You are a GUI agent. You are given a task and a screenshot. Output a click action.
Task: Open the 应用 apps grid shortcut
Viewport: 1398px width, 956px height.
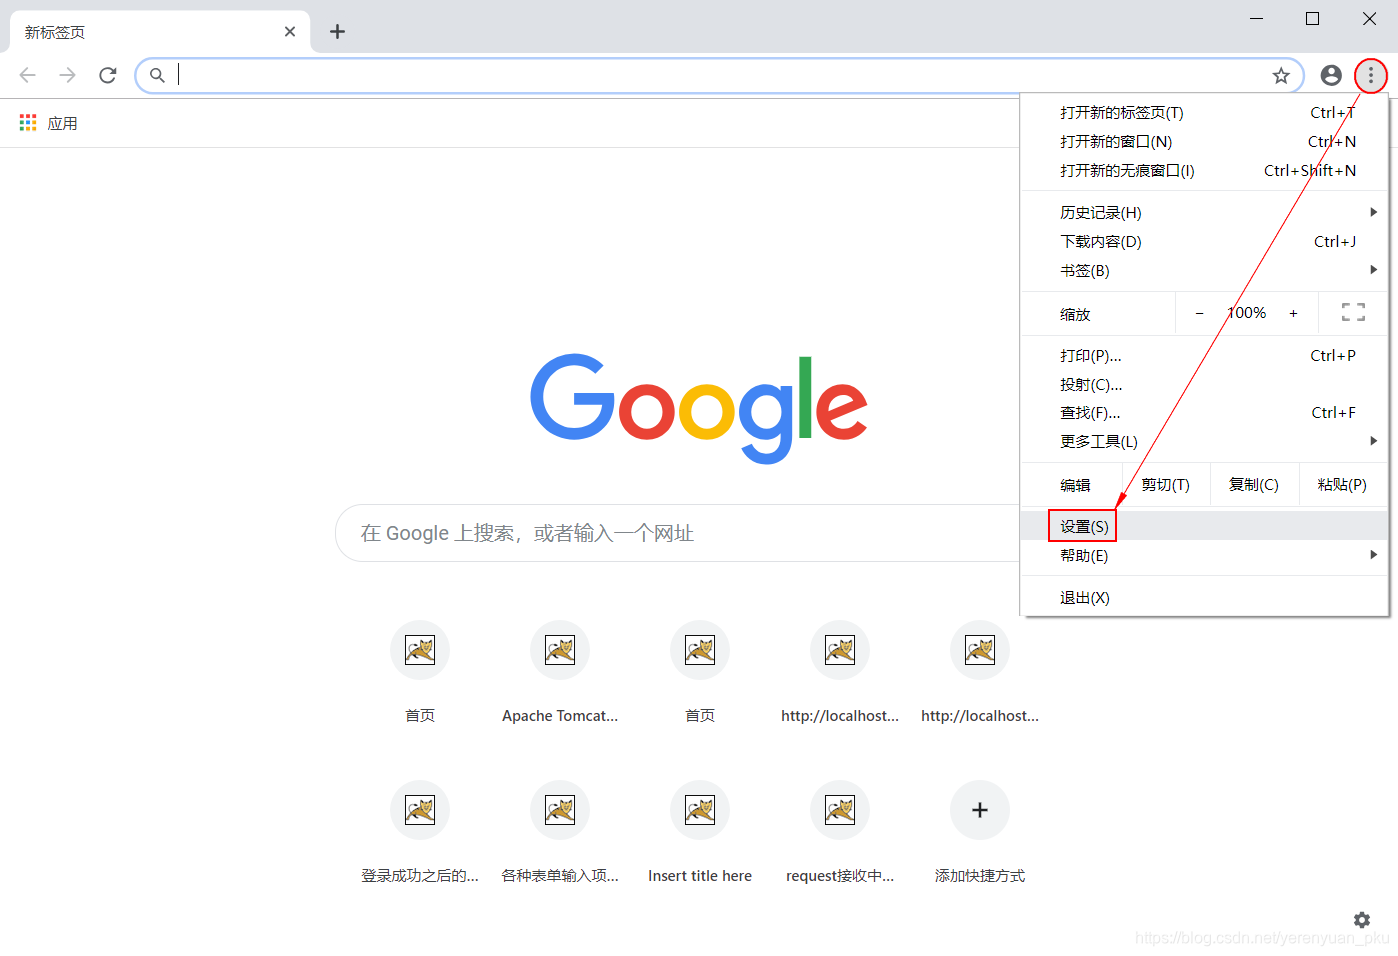coord(48,123)
